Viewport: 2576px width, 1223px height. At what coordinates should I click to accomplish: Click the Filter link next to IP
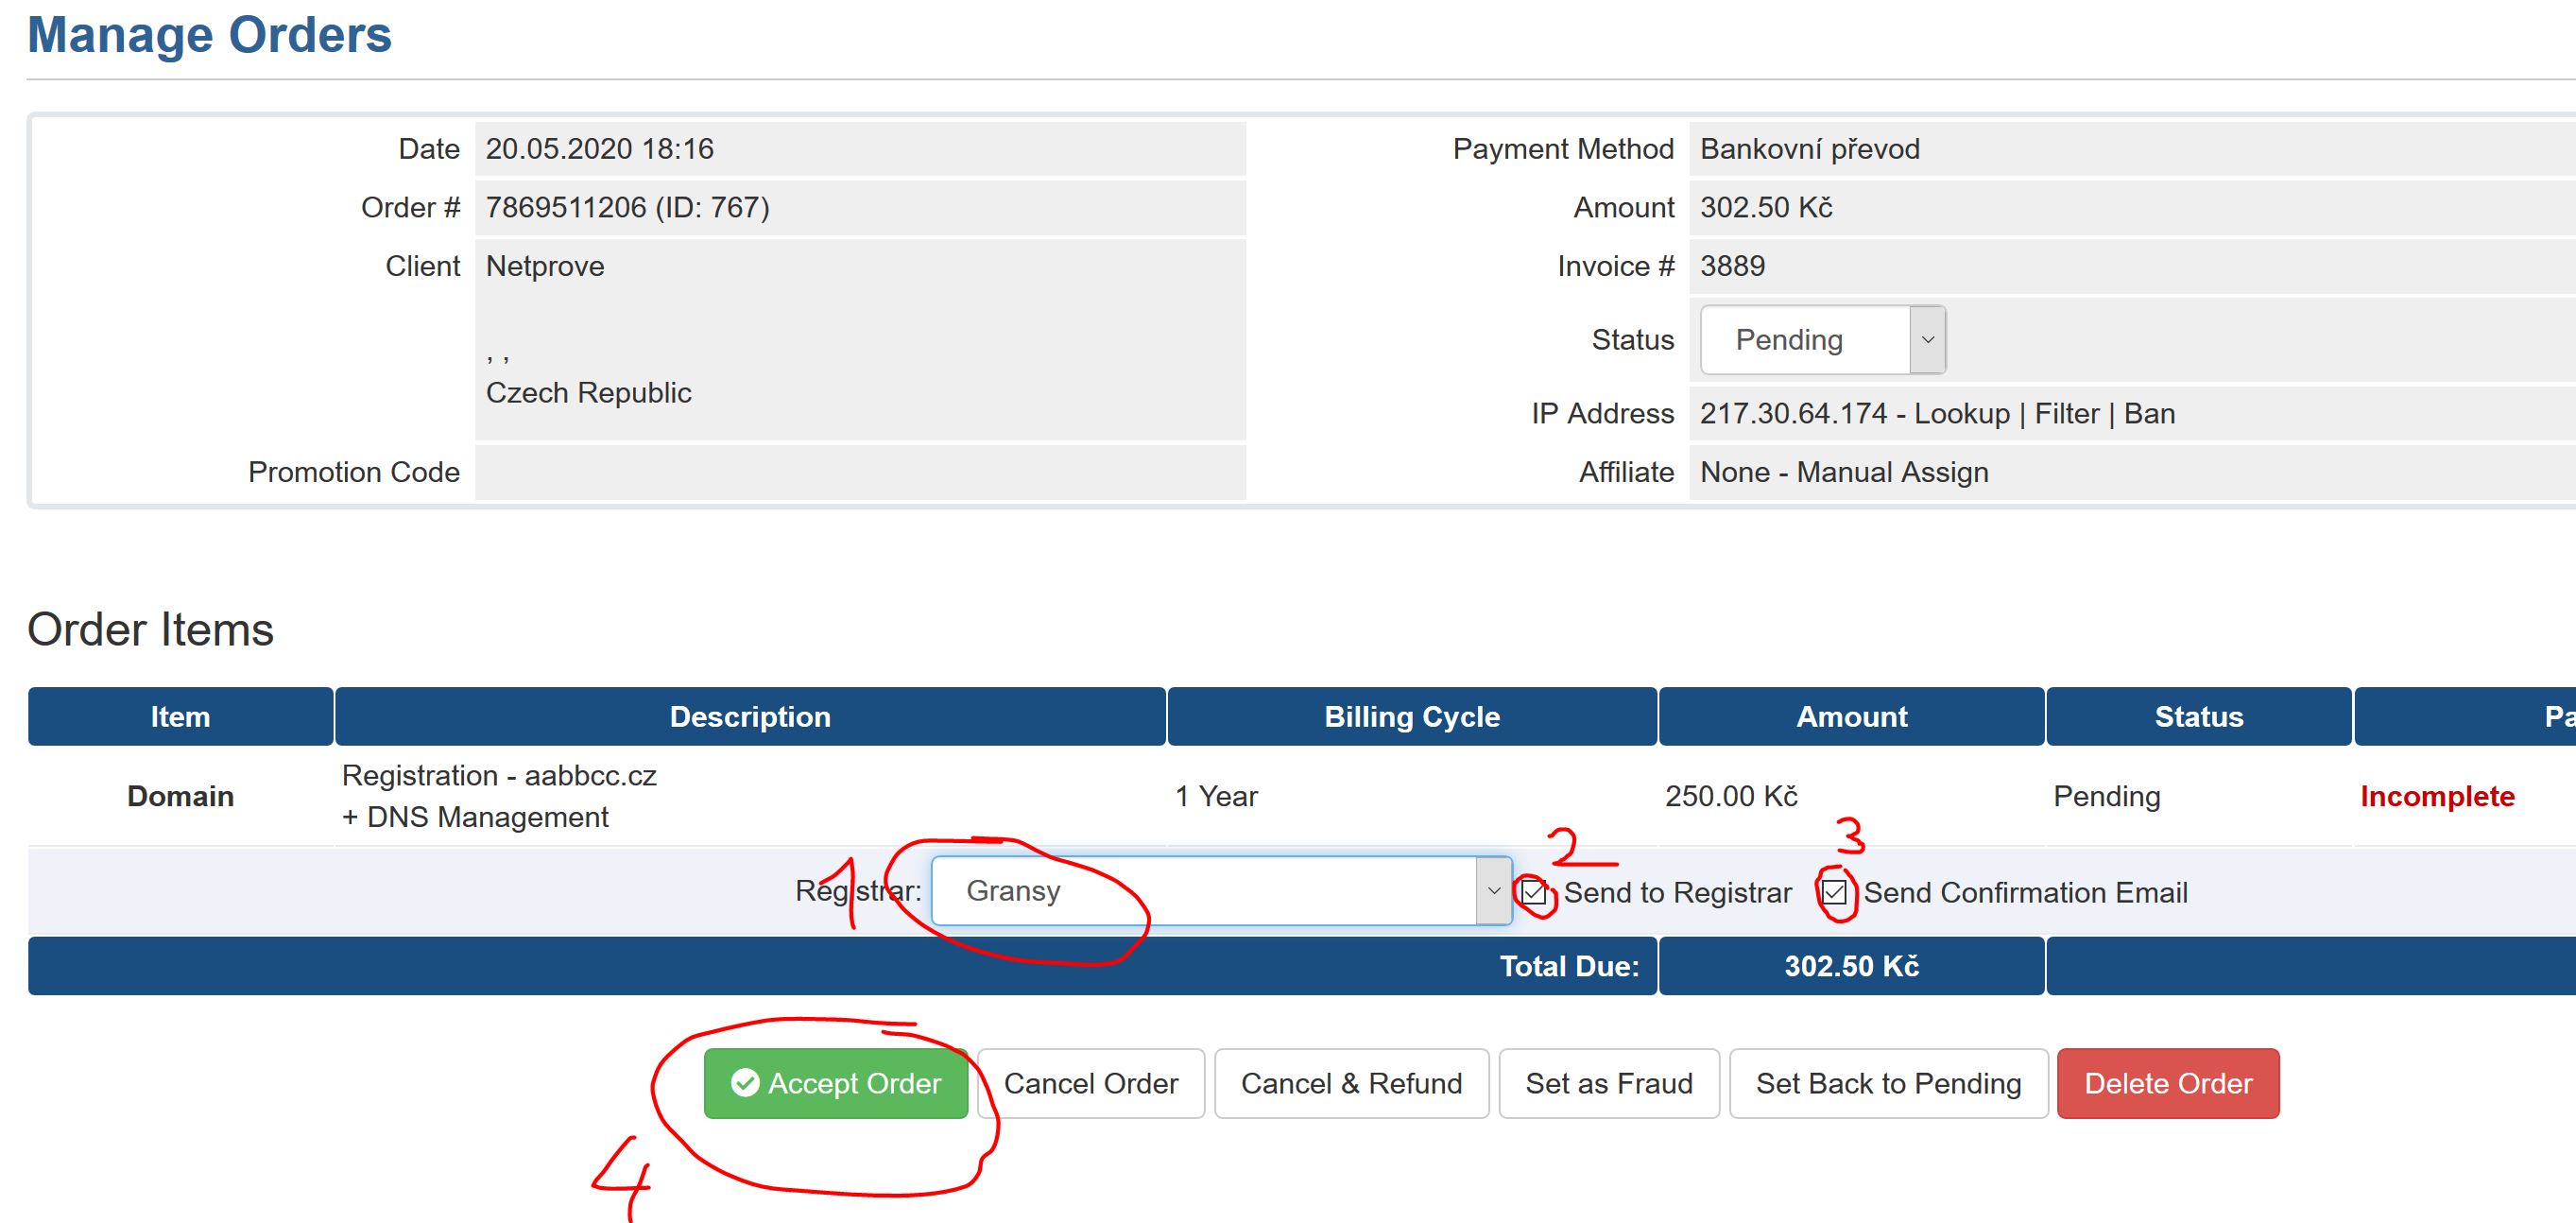2066,414
